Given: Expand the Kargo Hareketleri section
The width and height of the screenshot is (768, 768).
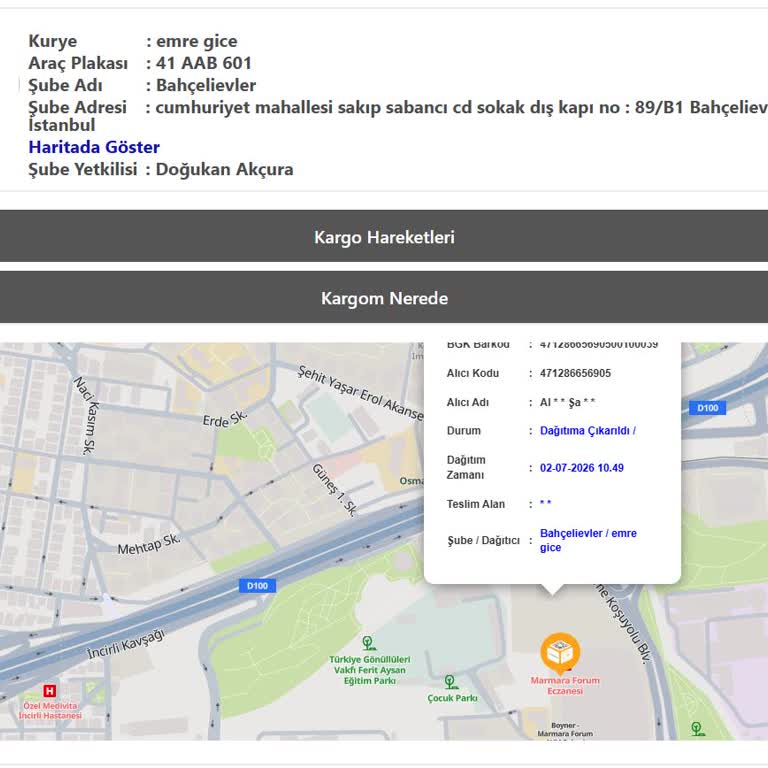Looking at the screenshot, I should pyautogui.click(x=384, y=237).
